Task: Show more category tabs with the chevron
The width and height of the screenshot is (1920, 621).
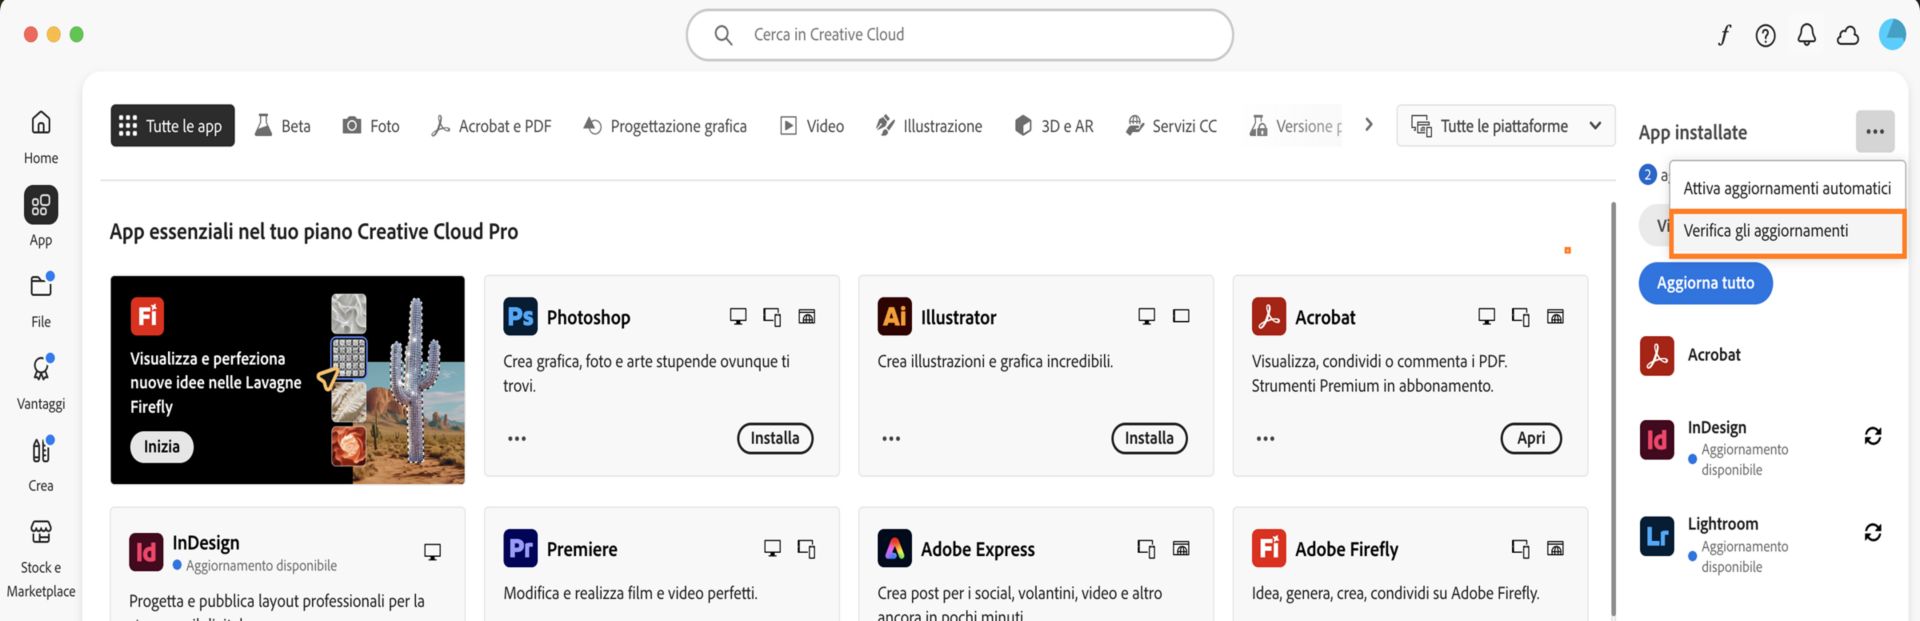Action: click(1369, 125)
